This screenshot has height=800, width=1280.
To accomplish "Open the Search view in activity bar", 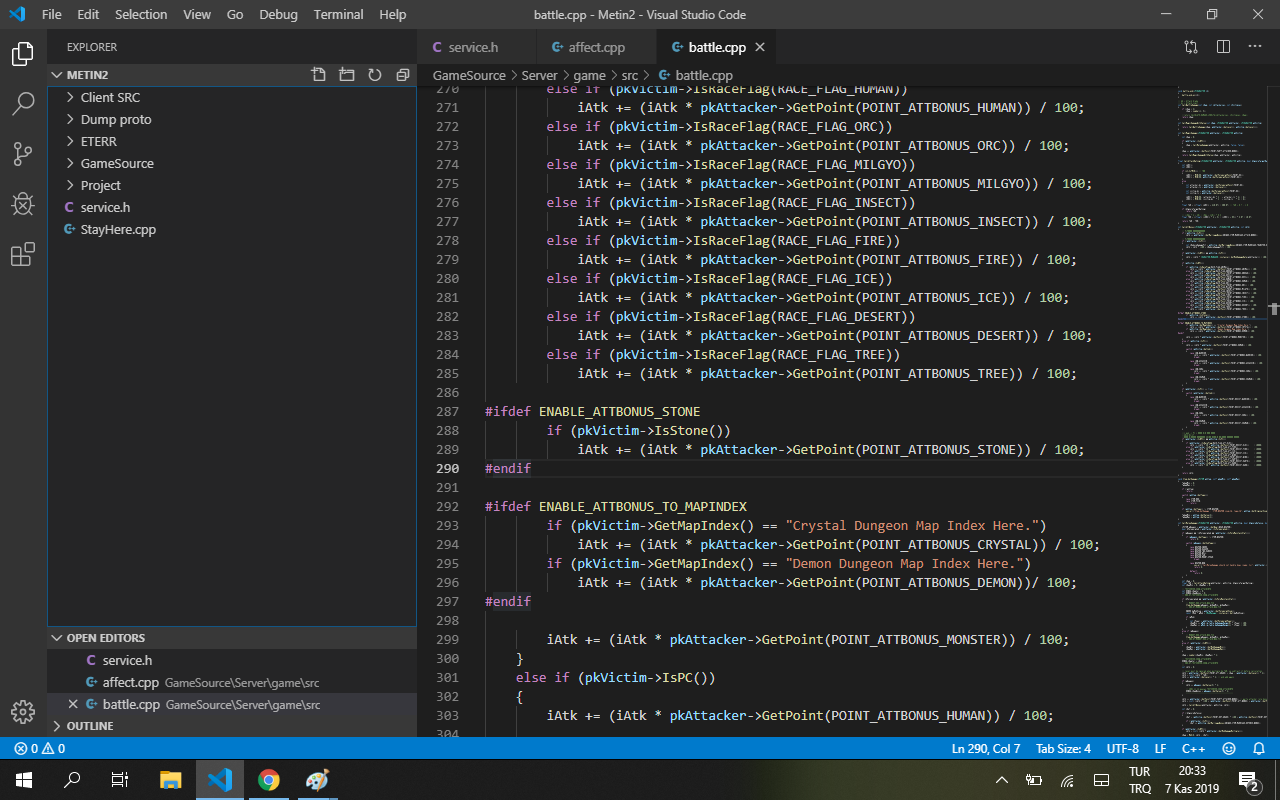I will click(23, 103).
